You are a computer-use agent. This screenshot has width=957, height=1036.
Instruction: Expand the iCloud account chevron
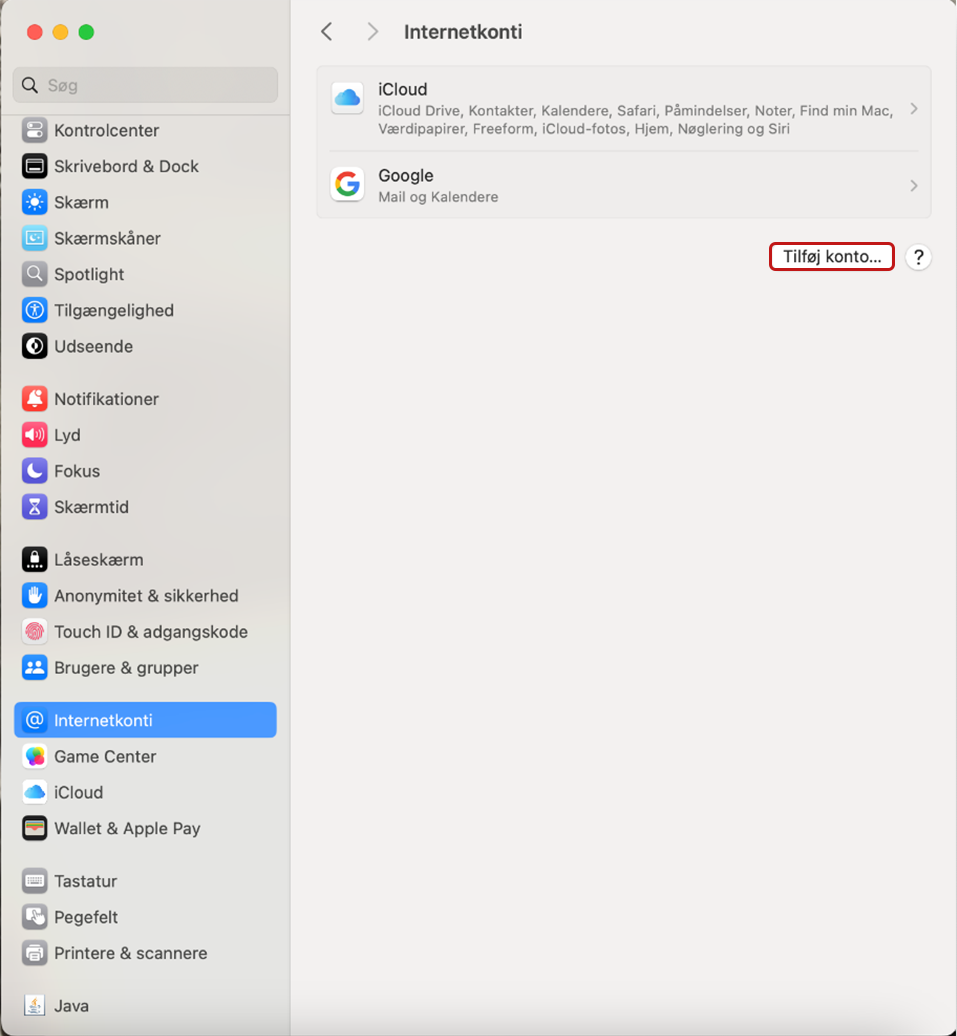point(914,108)
